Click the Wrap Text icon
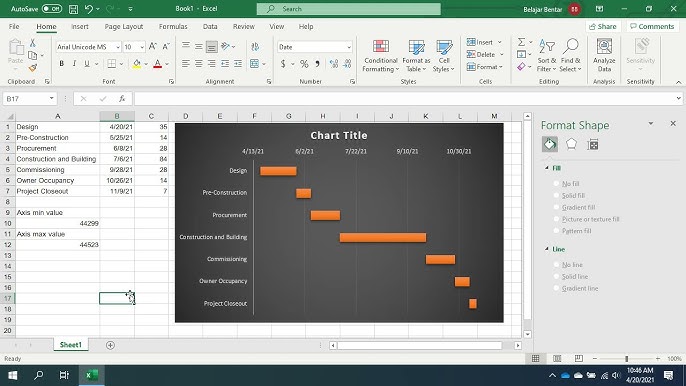The height and width of the screenshot is (386, 686). tap(255, 46)
